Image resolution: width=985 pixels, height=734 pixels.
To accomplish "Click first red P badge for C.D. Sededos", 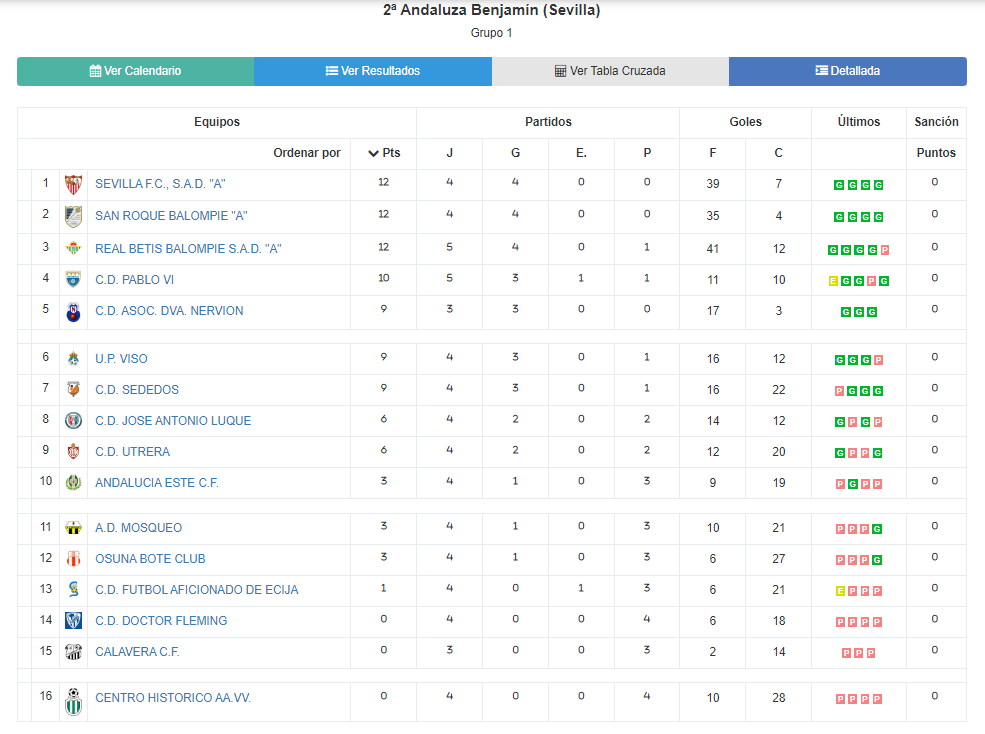I will (839, 391).
